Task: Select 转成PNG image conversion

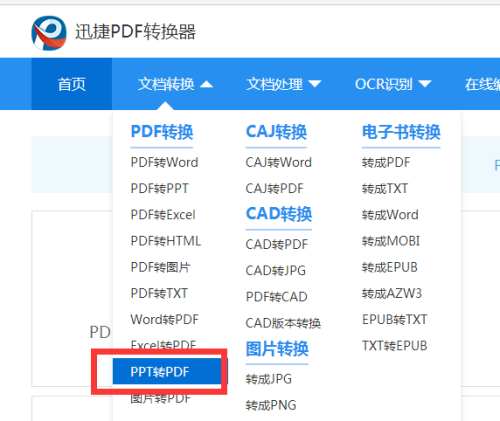Action: click(x=271, y=405)
